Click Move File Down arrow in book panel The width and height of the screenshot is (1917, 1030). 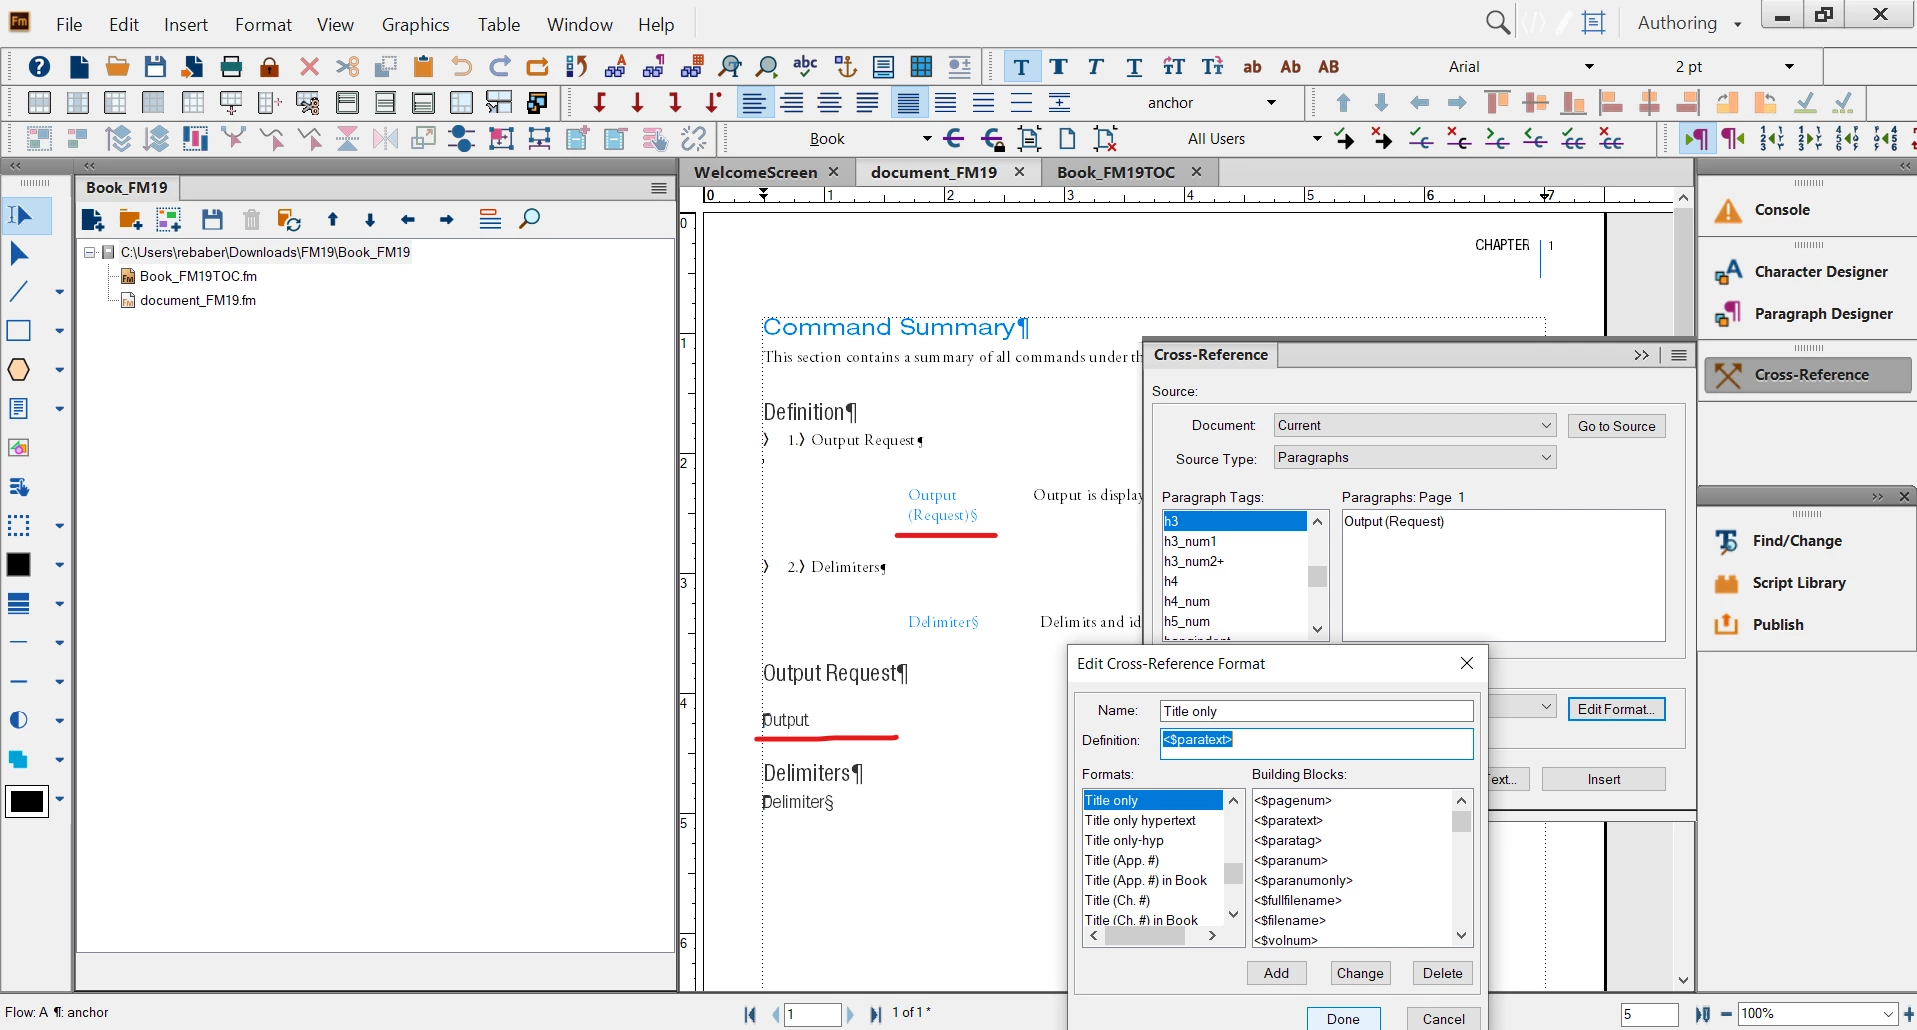click(x=370, y=220)
